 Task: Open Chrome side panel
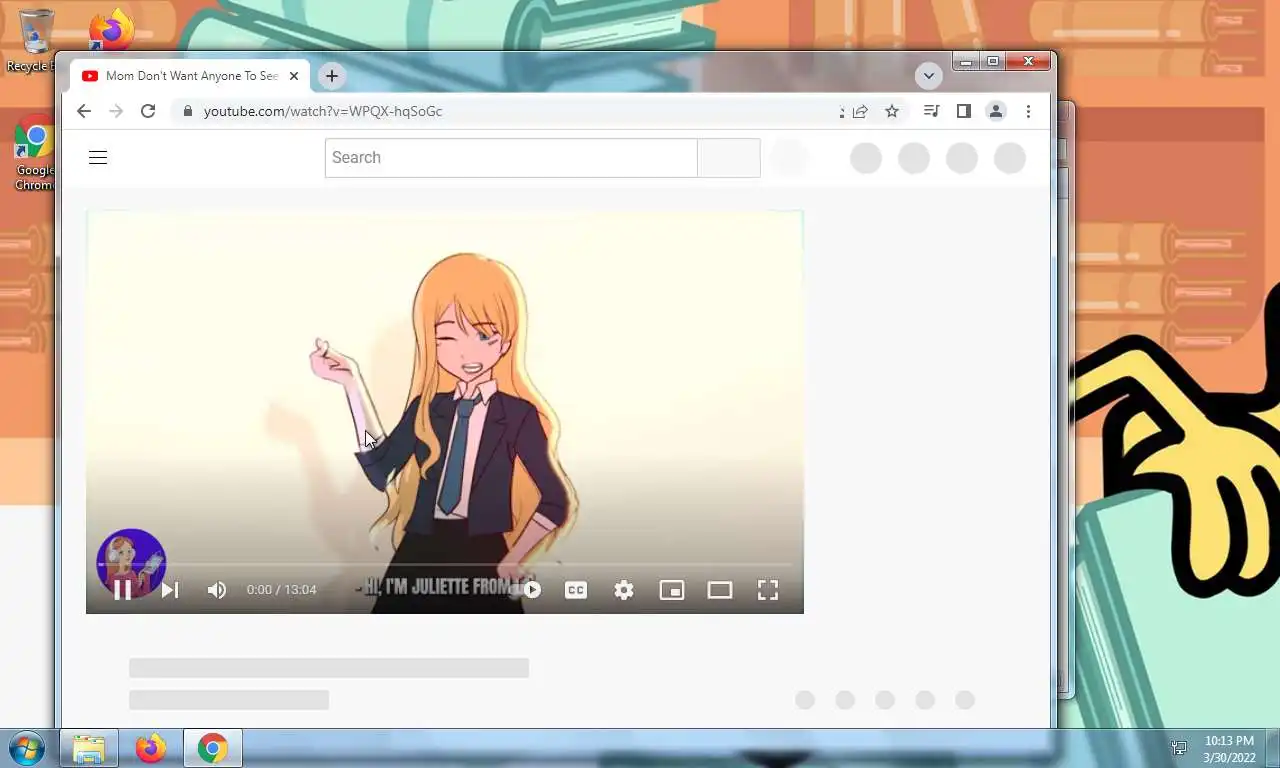964,111
